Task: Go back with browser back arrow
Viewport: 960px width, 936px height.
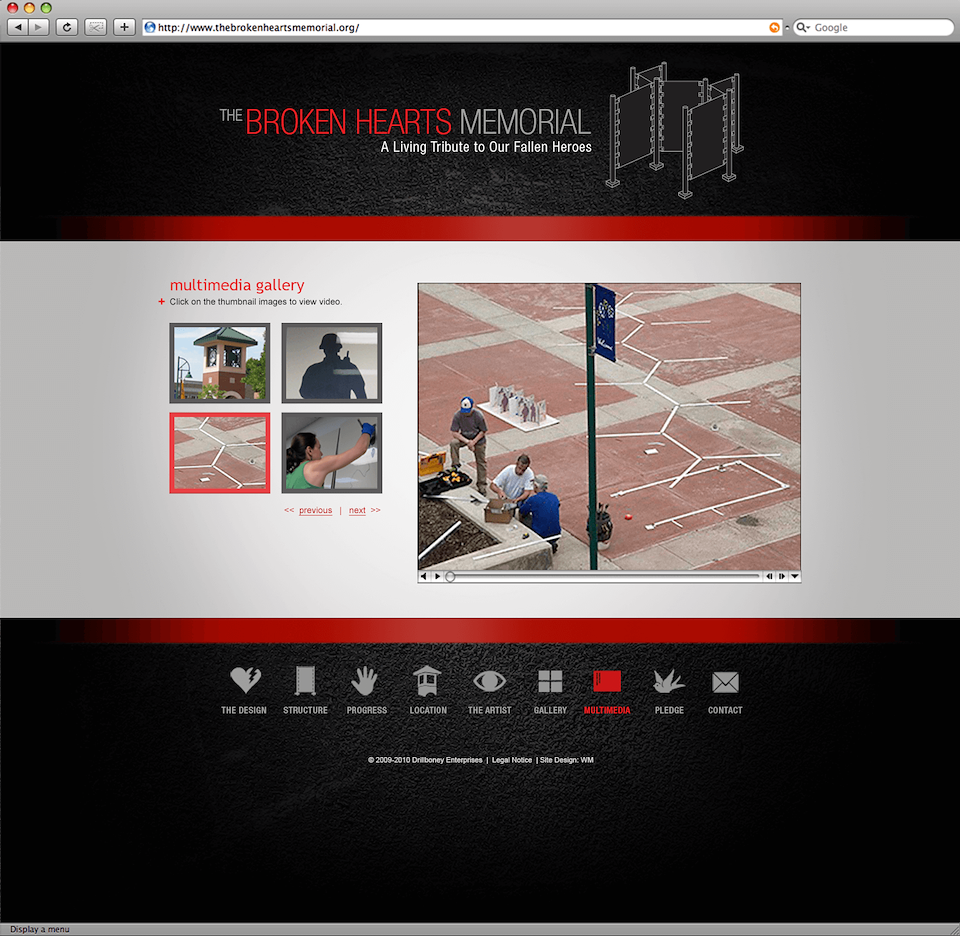Action: click(18, 27)
